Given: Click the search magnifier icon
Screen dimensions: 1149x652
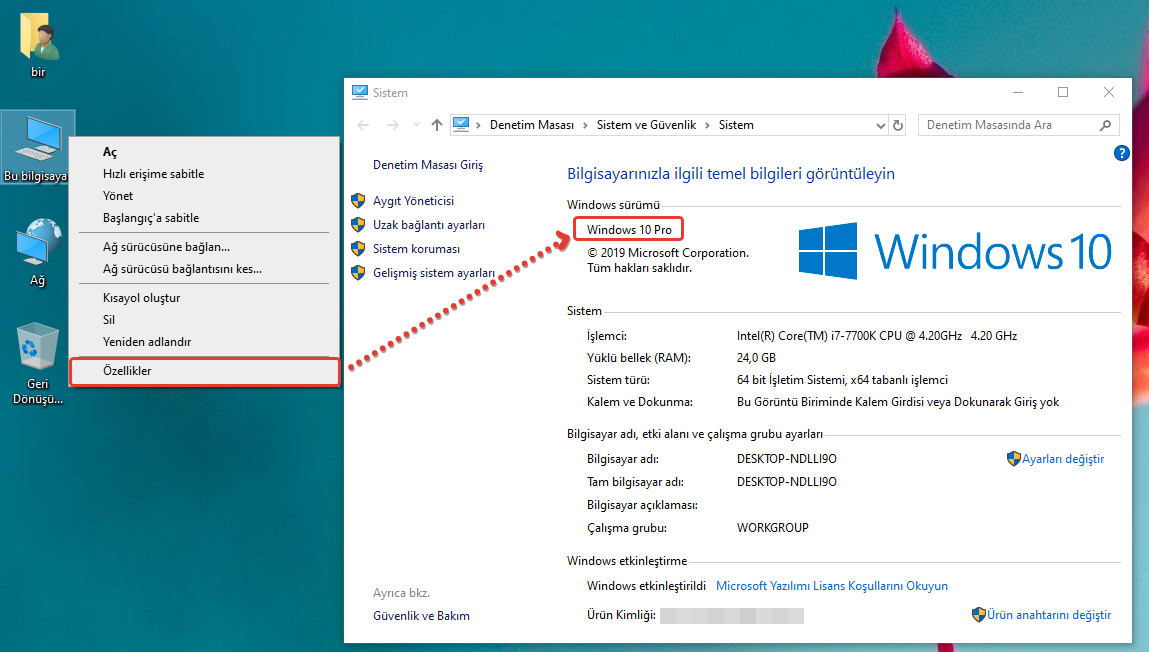Looking at the screenshot, I should click(1105, 125).
